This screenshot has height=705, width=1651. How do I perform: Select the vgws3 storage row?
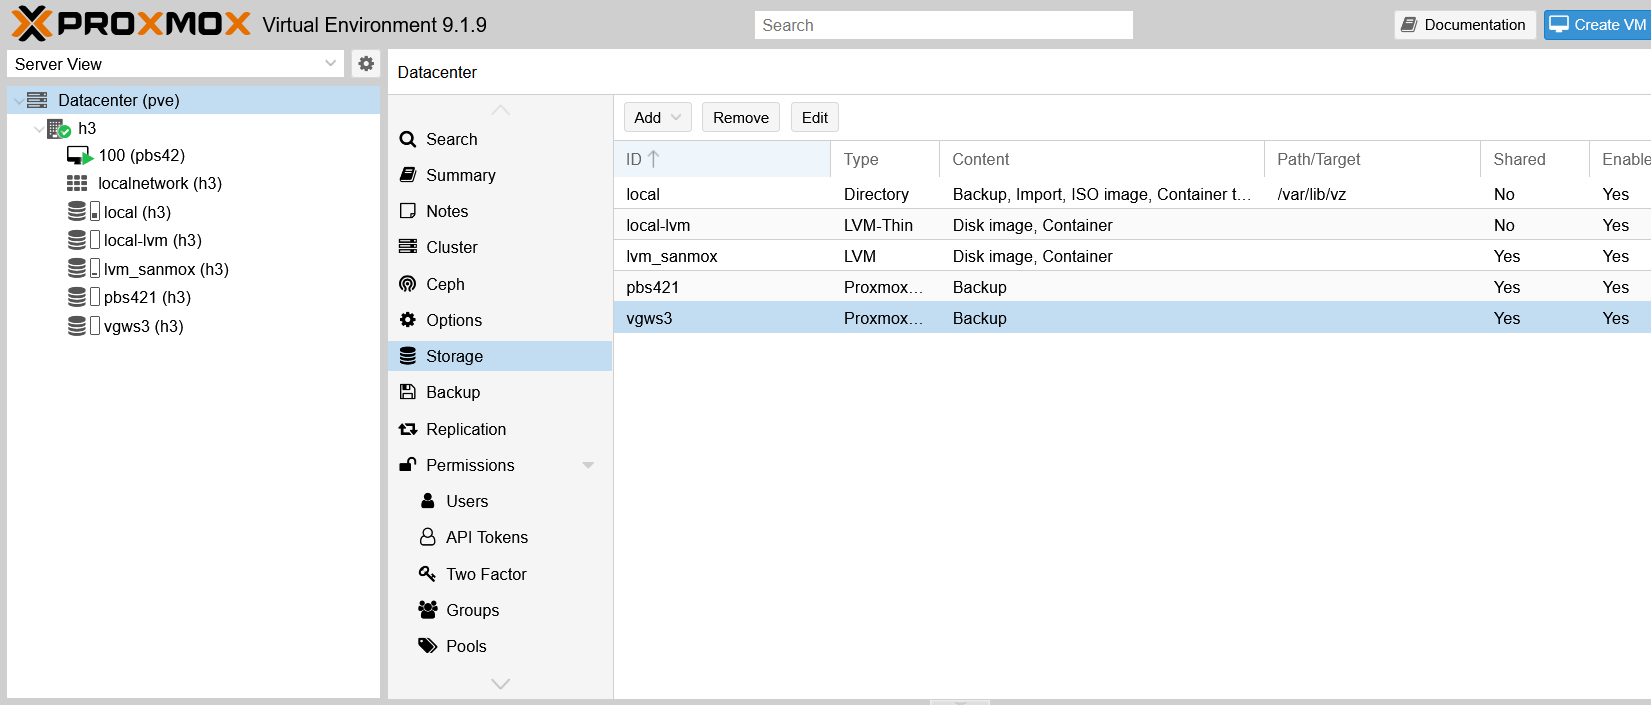(1132, 318)
